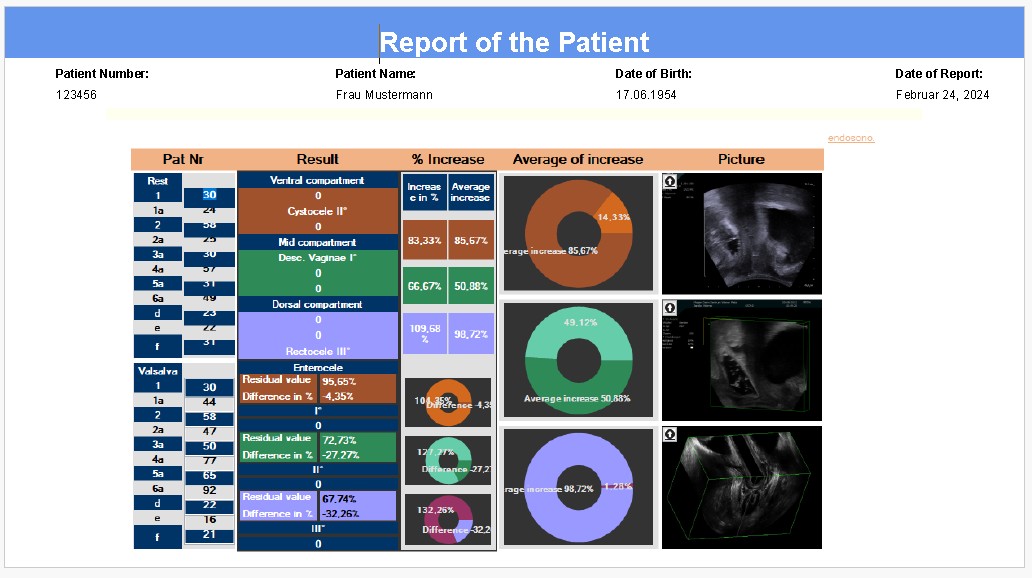Click the icon on the top ultrasound picture
The width and height of the screenshot is (1032, 578).
click(x=669, y=181)
